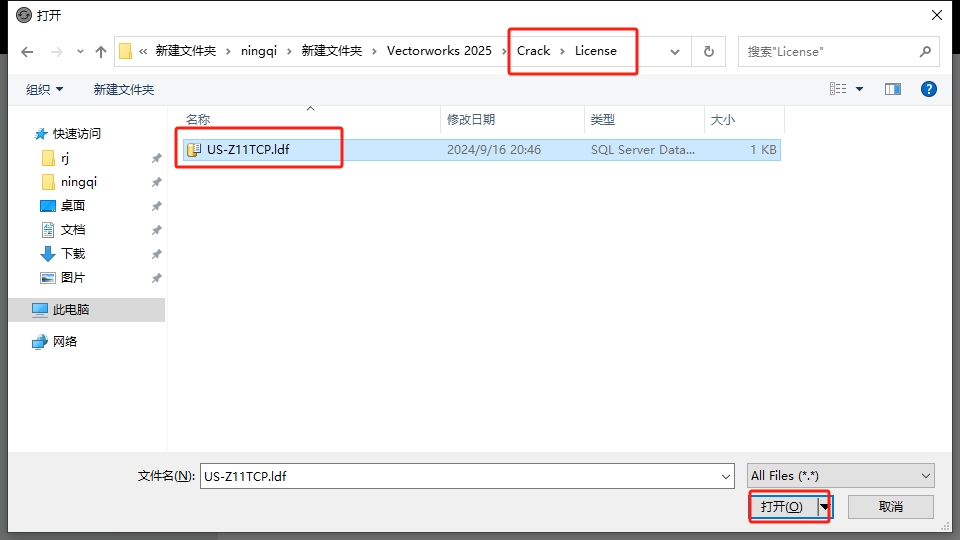Show hidden path levels via double chevron

point(143,51)
